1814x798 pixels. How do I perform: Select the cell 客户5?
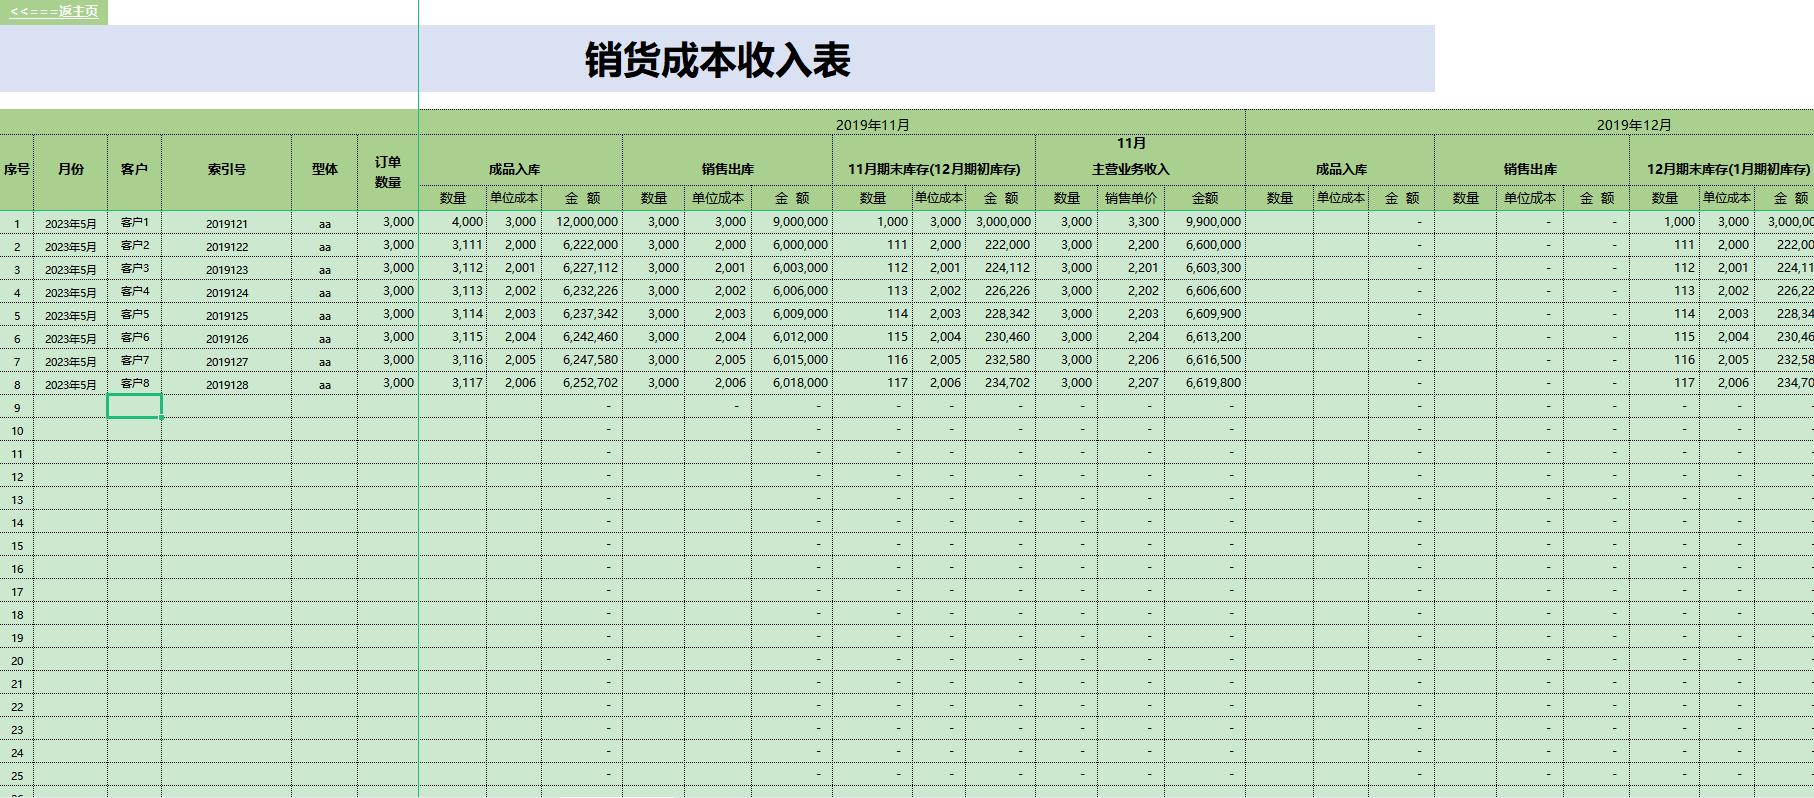[134, 314]
